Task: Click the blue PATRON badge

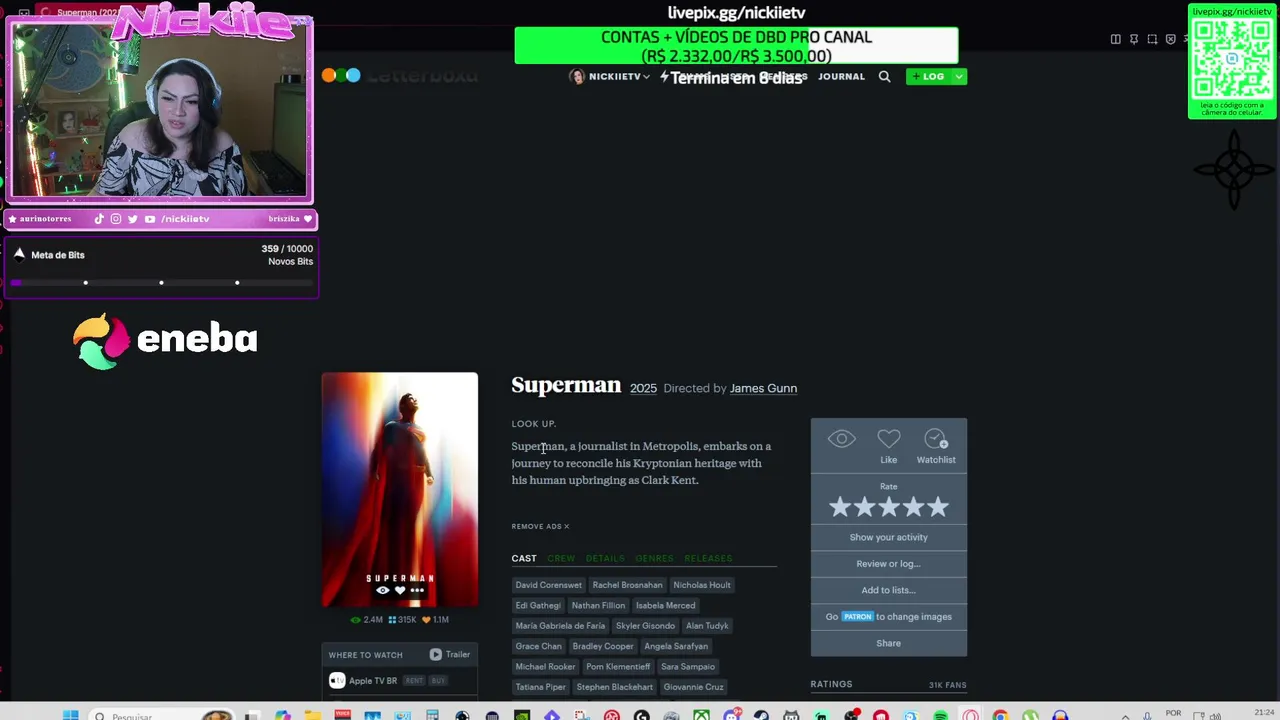Action: (x=857, y=616)
